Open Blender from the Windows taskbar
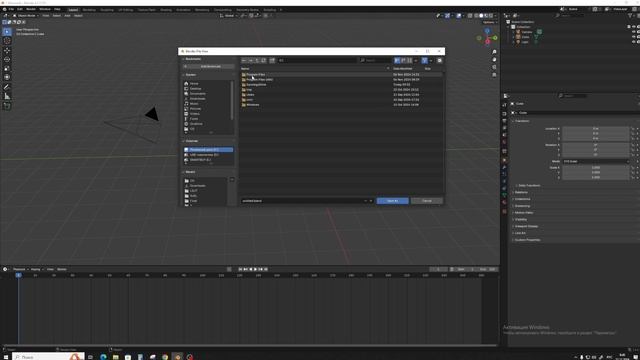The width and height of the screenshot is (640, 360). coord(178,357)
